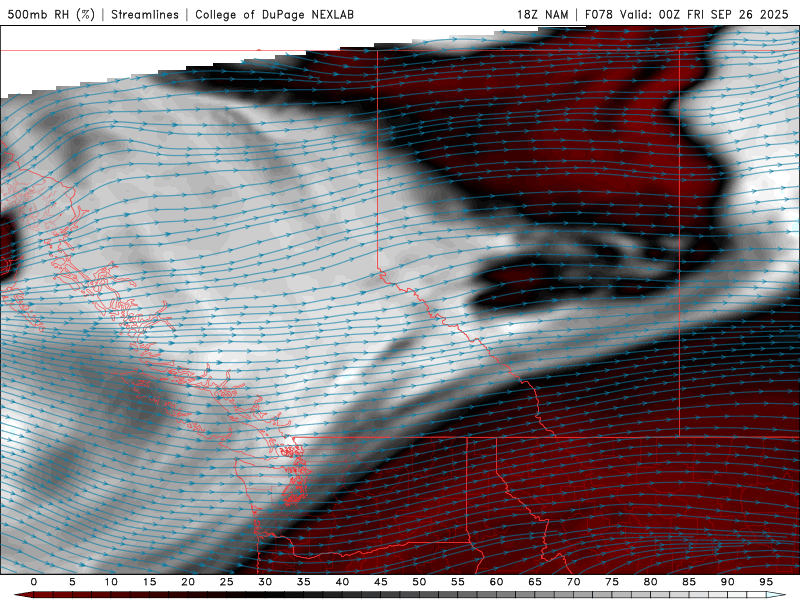Image resolution: width=800 pixels, height=600 pixels.
Task: Click the colorbar label "70"
Action: coord(573,582)
